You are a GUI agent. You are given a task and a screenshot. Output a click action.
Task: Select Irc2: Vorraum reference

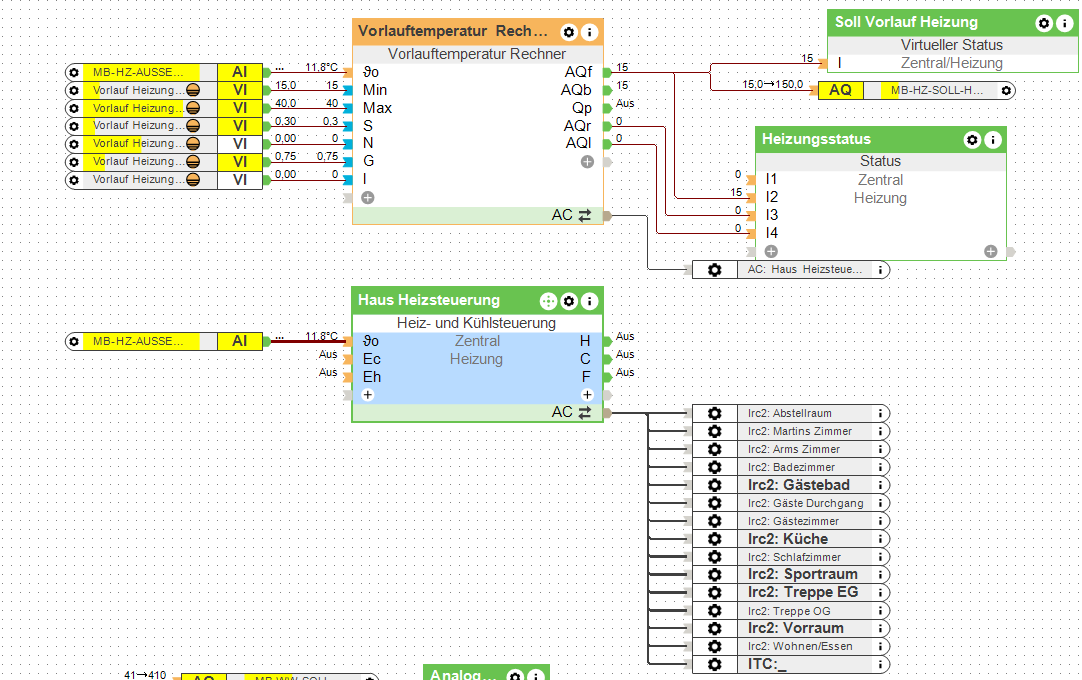796,628
